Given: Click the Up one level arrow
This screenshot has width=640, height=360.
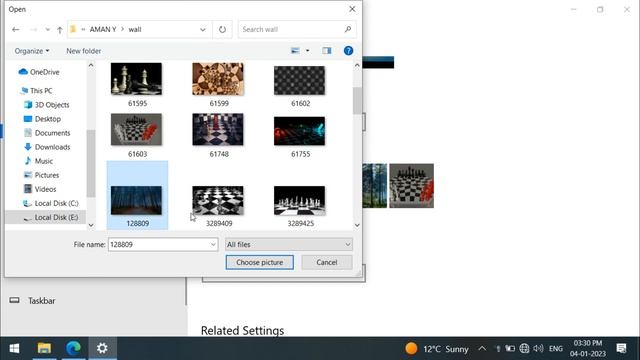Looking at the screenshot, I should click(x=60, y=29).
